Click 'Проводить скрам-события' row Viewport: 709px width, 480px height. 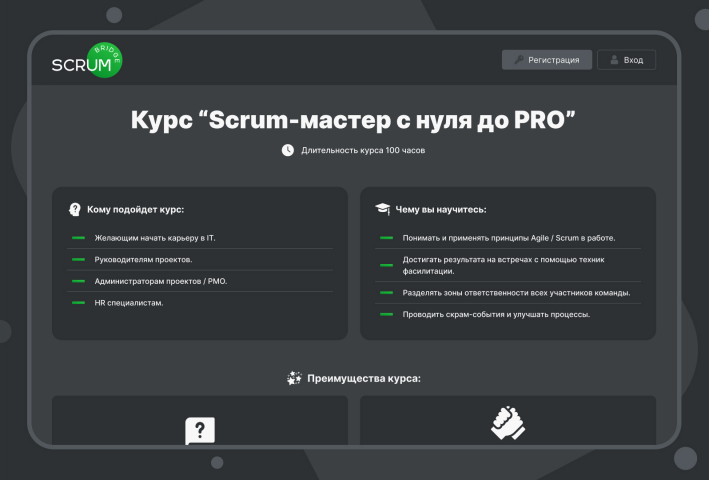coord(508,315)
